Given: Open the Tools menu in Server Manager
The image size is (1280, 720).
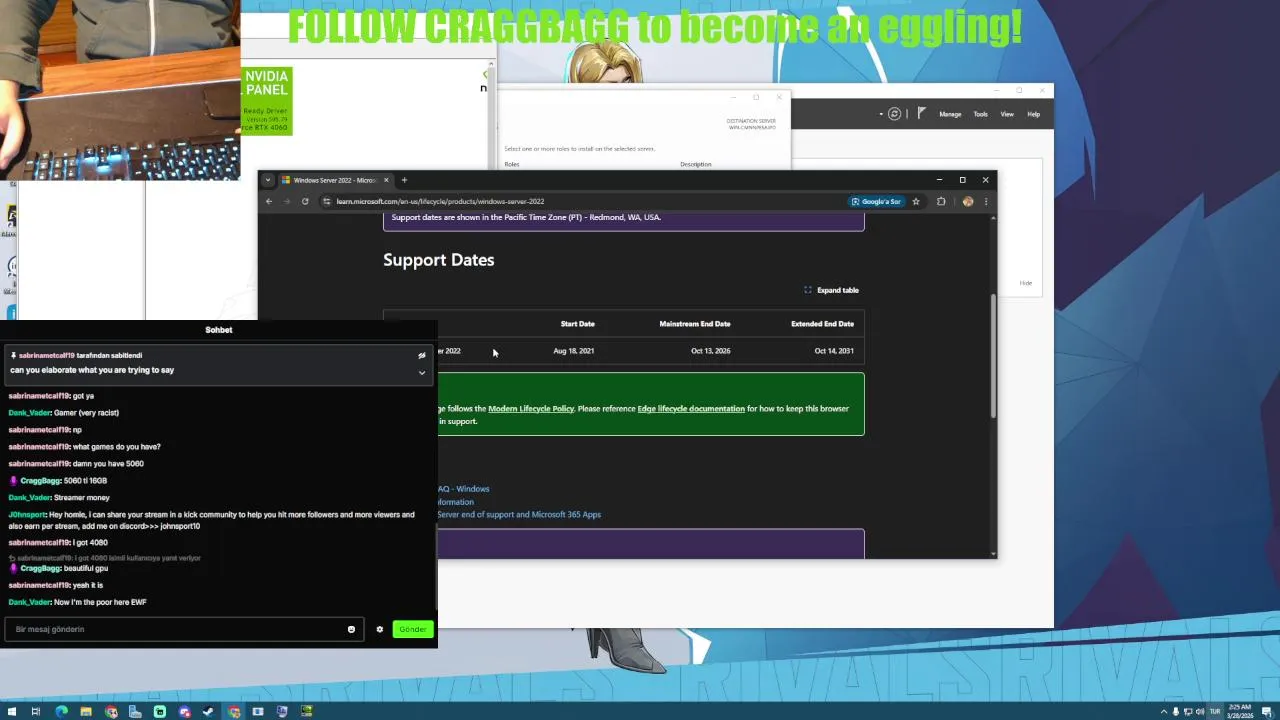Looking at the screenshot, I should click(981, 114).
